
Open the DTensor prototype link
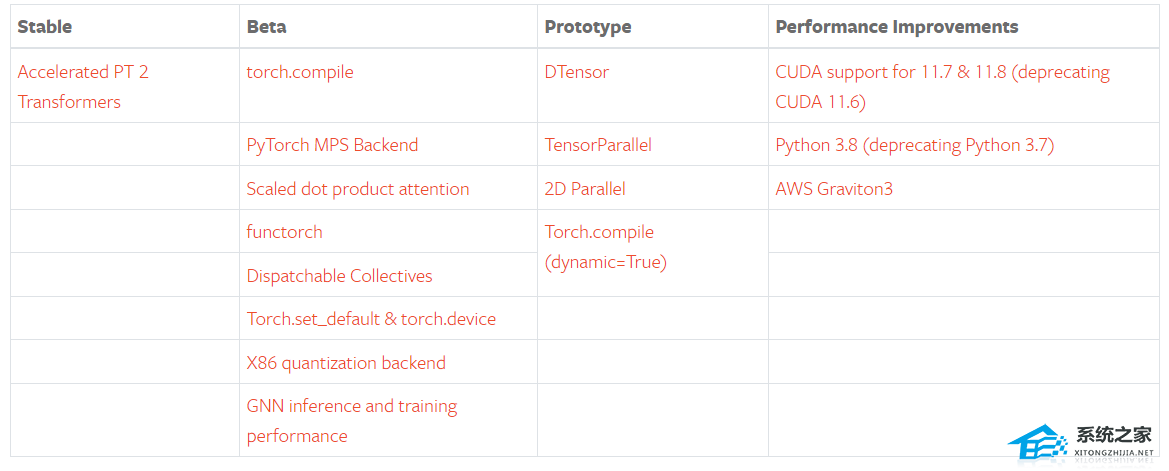577,72
